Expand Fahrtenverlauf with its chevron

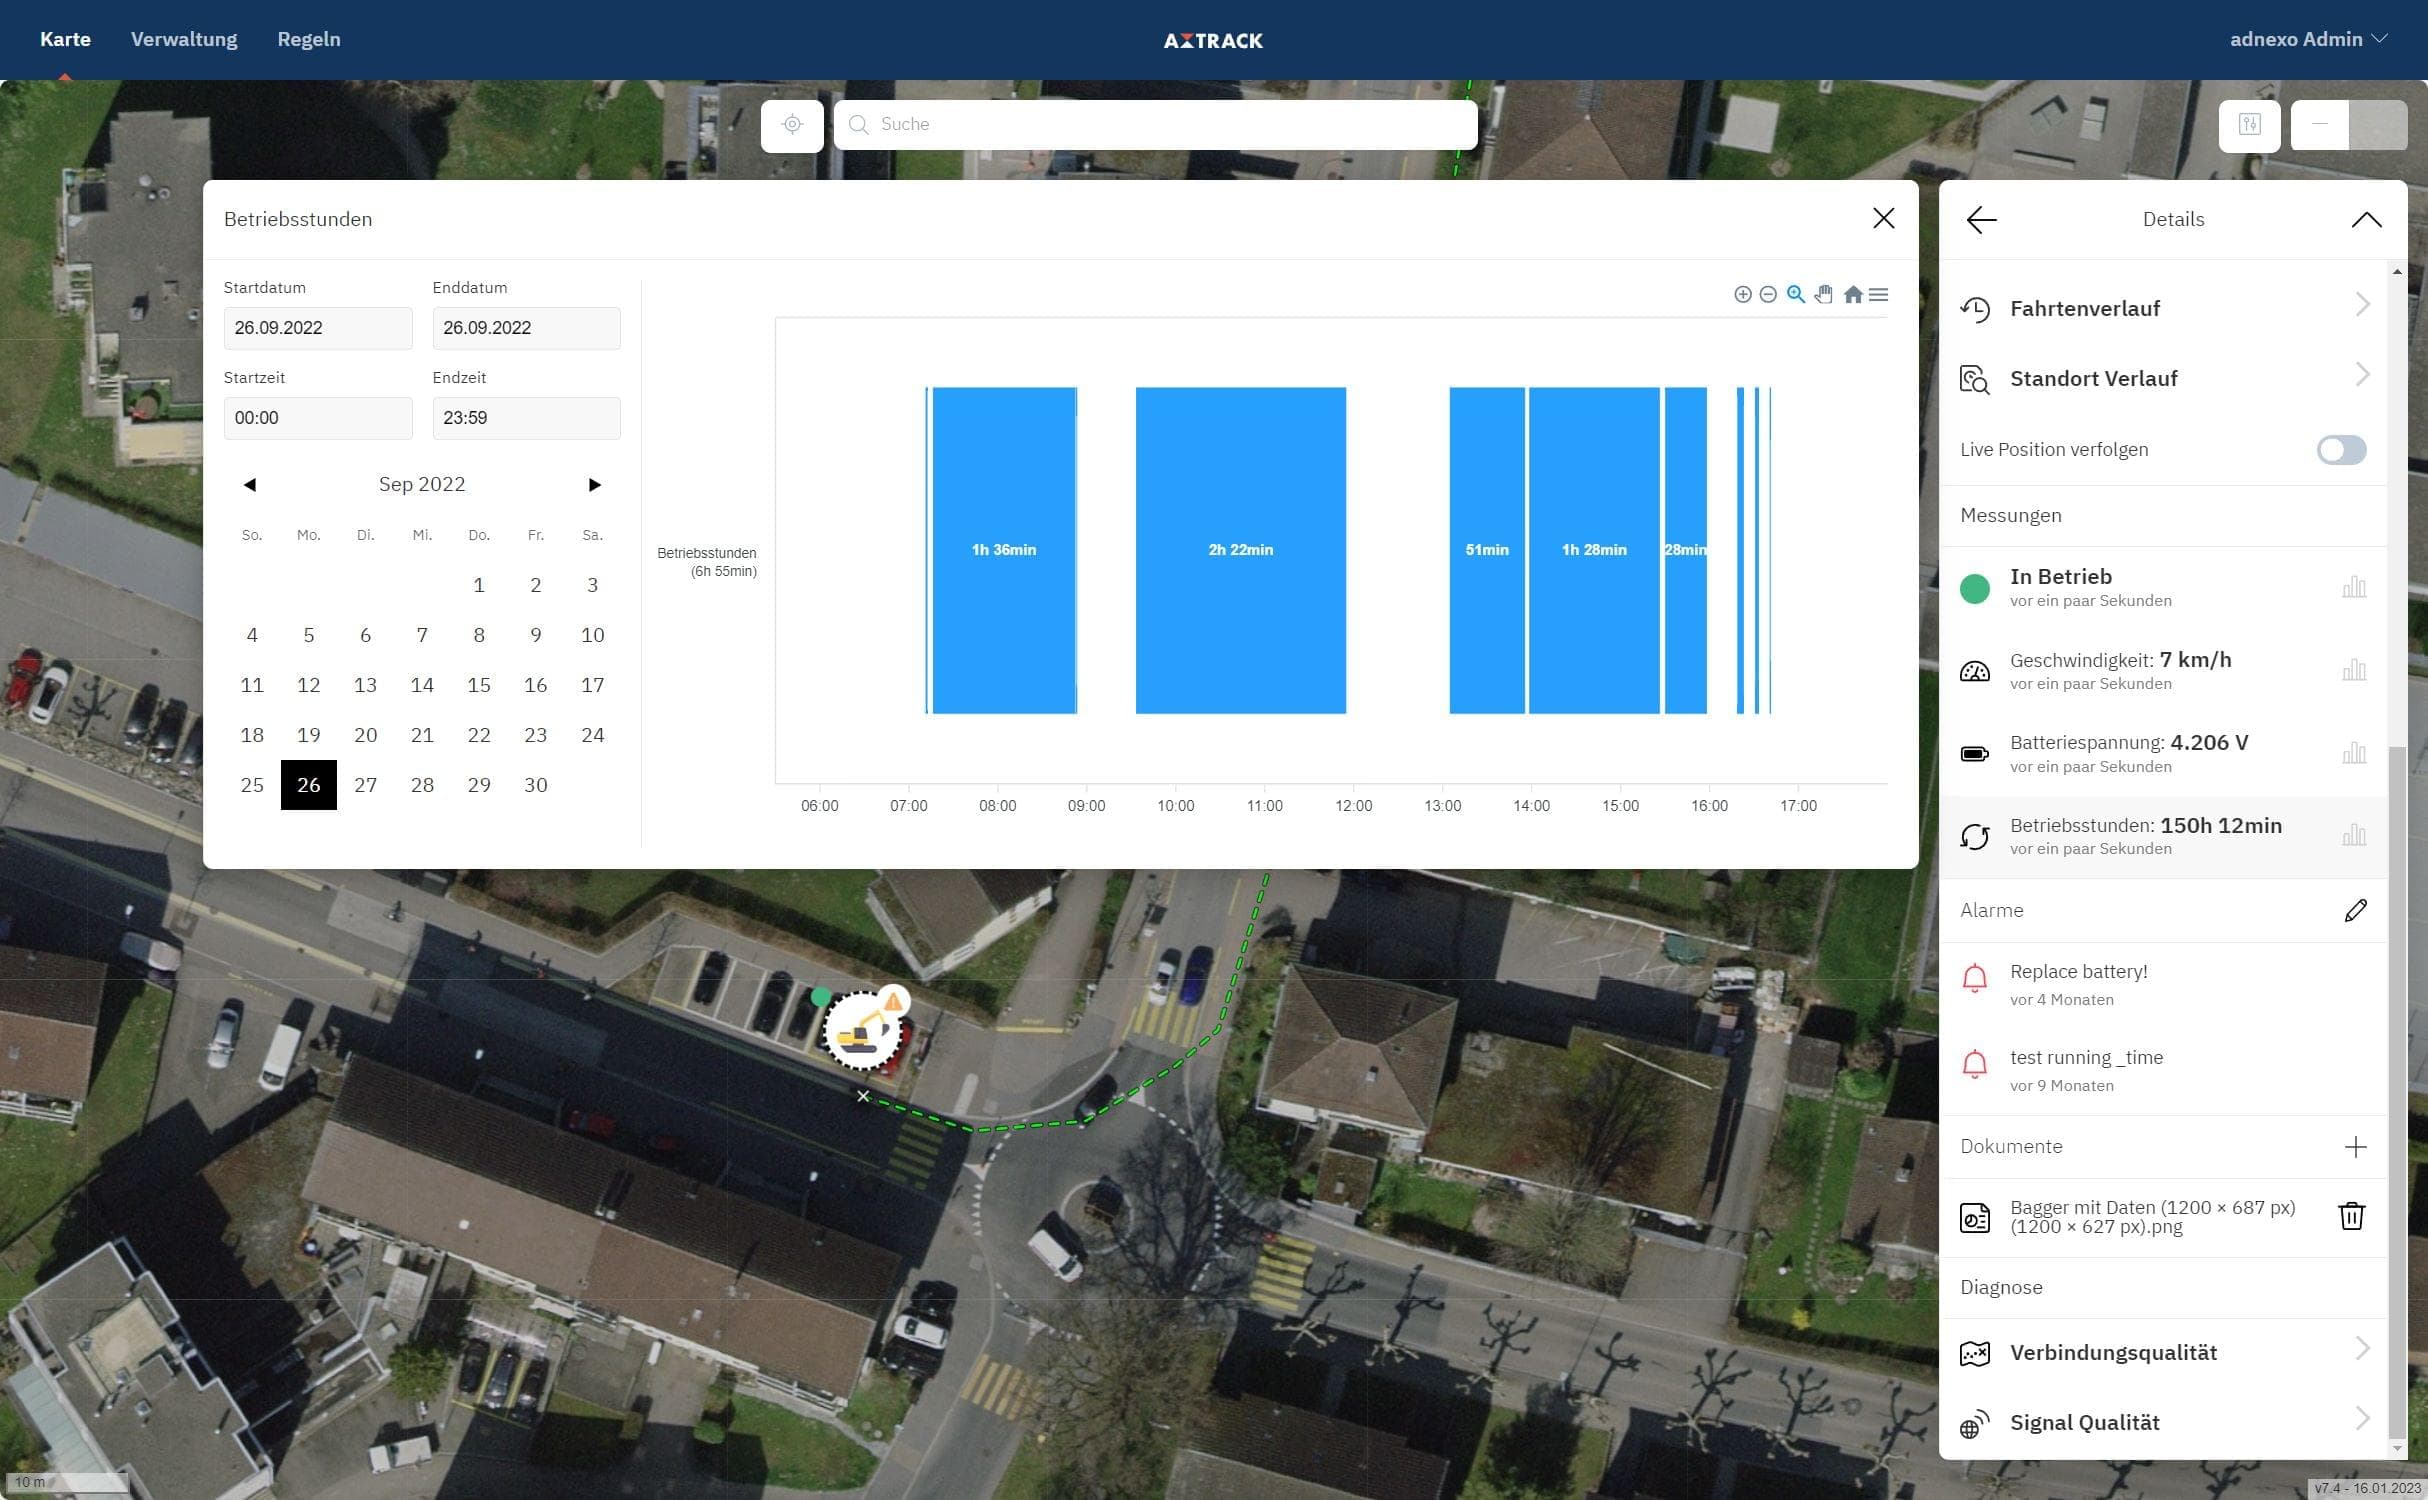(2362, 305)
